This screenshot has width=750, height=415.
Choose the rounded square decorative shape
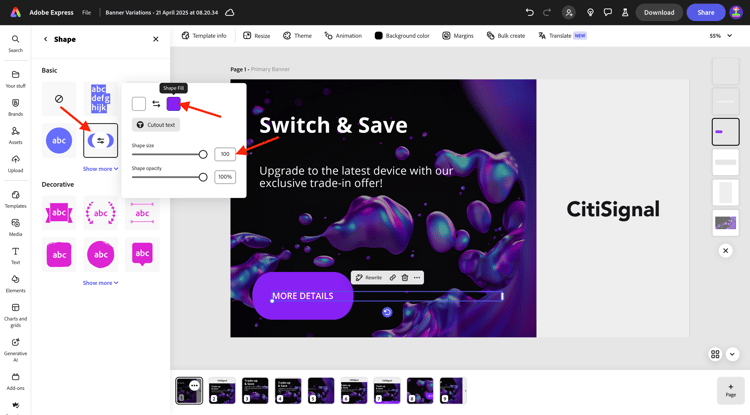[x=59, y=254]
